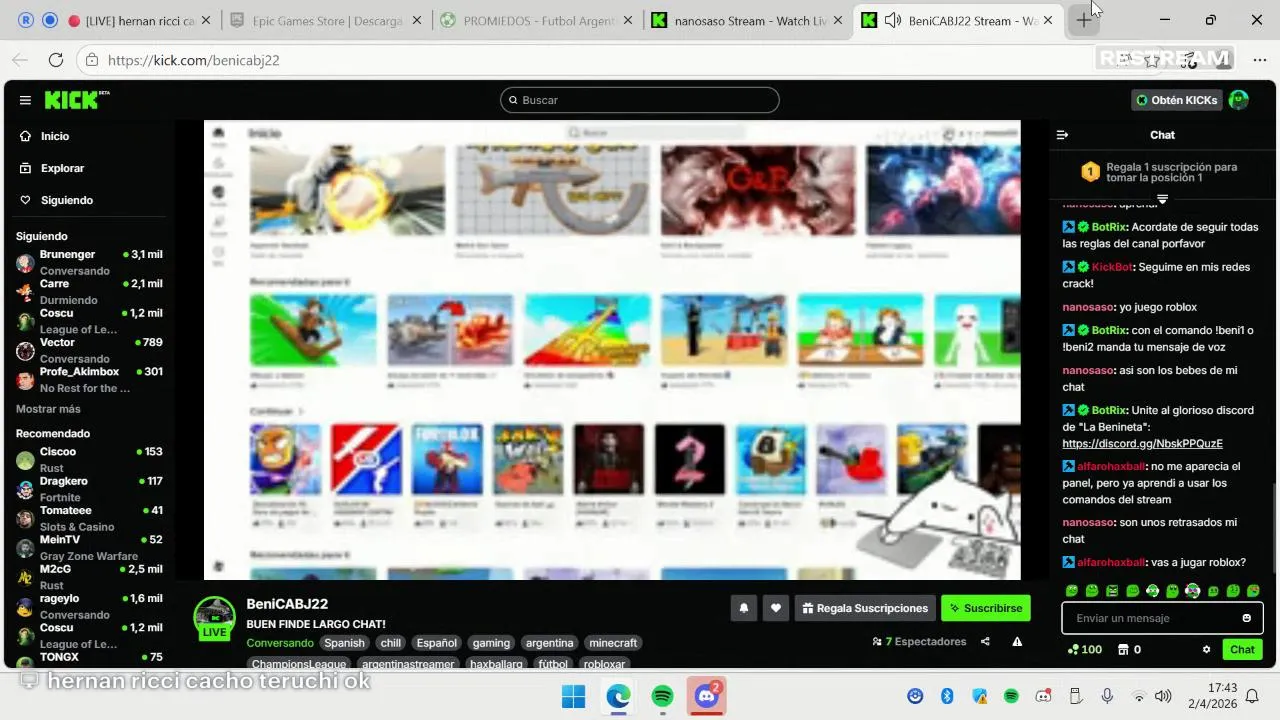This screenshot has width=1280, height=720.
Task: Click the Spanish tag
Action: tap(344, 643)
